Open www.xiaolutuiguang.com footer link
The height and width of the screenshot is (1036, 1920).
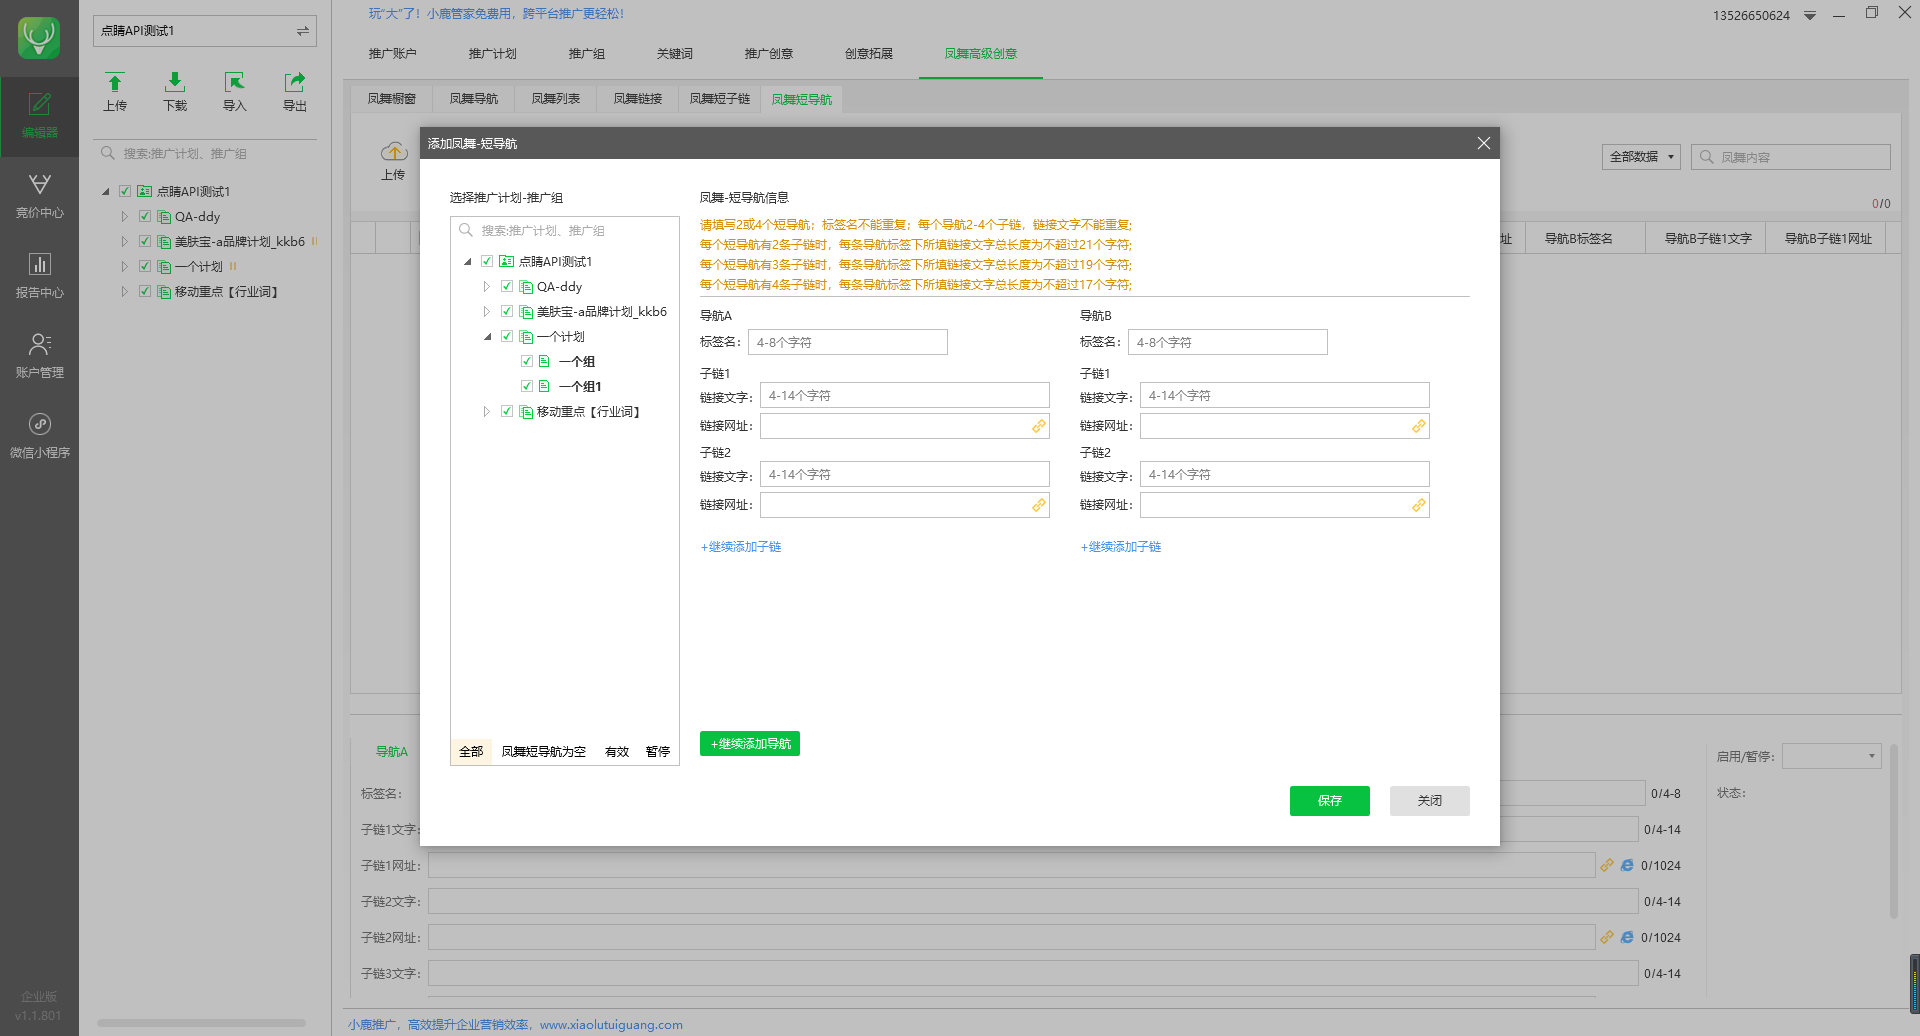tap(611, 1024)
